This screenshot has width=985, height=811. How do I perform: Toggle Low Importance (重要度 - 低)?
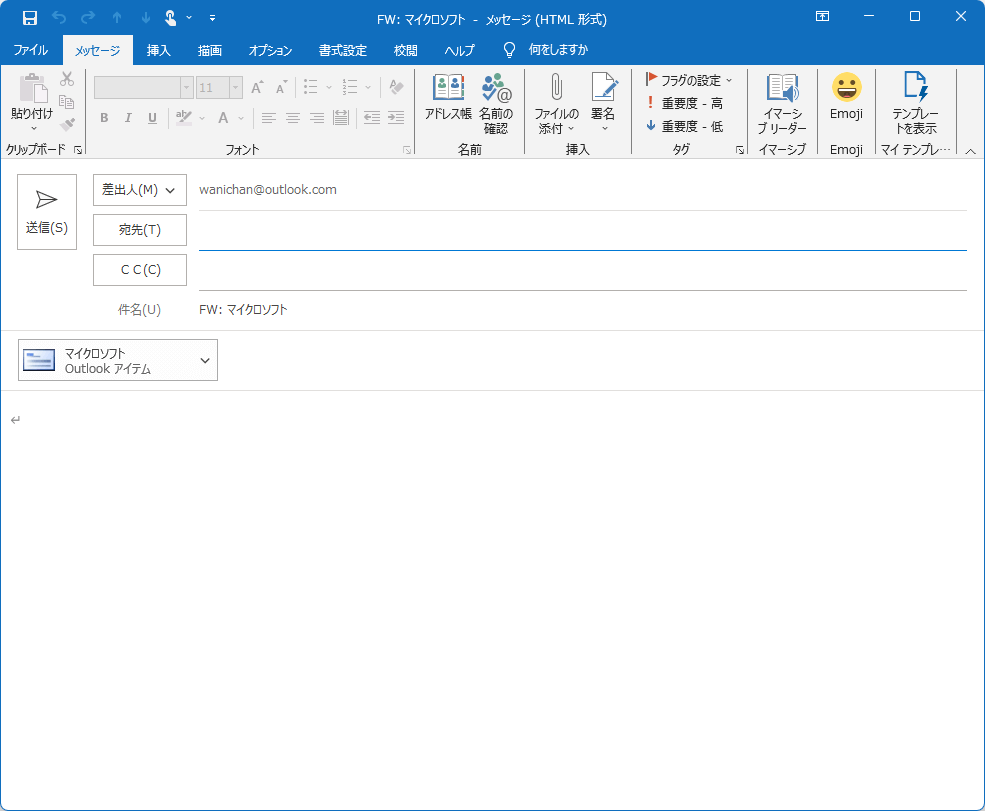pos(684,126)
